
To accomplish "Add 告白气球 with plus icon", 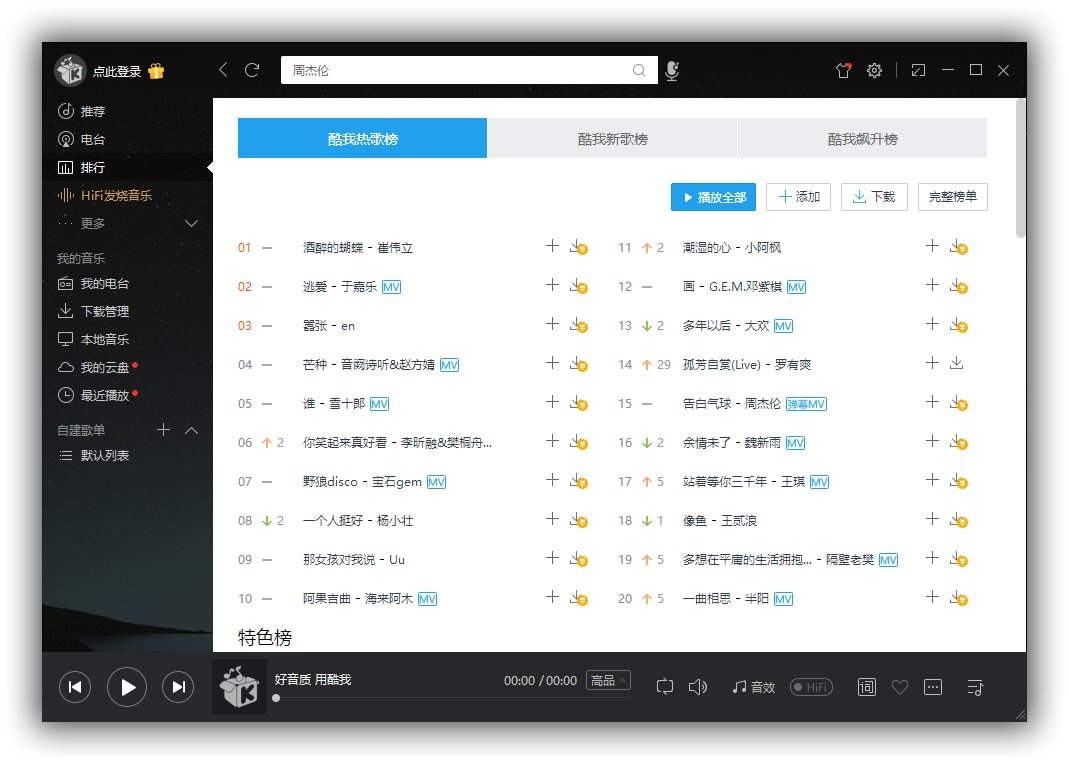I will pos(932,402).
